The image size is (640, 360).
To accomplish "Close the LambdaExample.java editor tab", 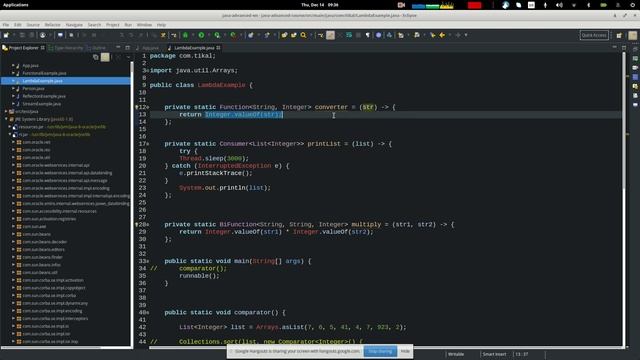I will click(x=218, y=48).
